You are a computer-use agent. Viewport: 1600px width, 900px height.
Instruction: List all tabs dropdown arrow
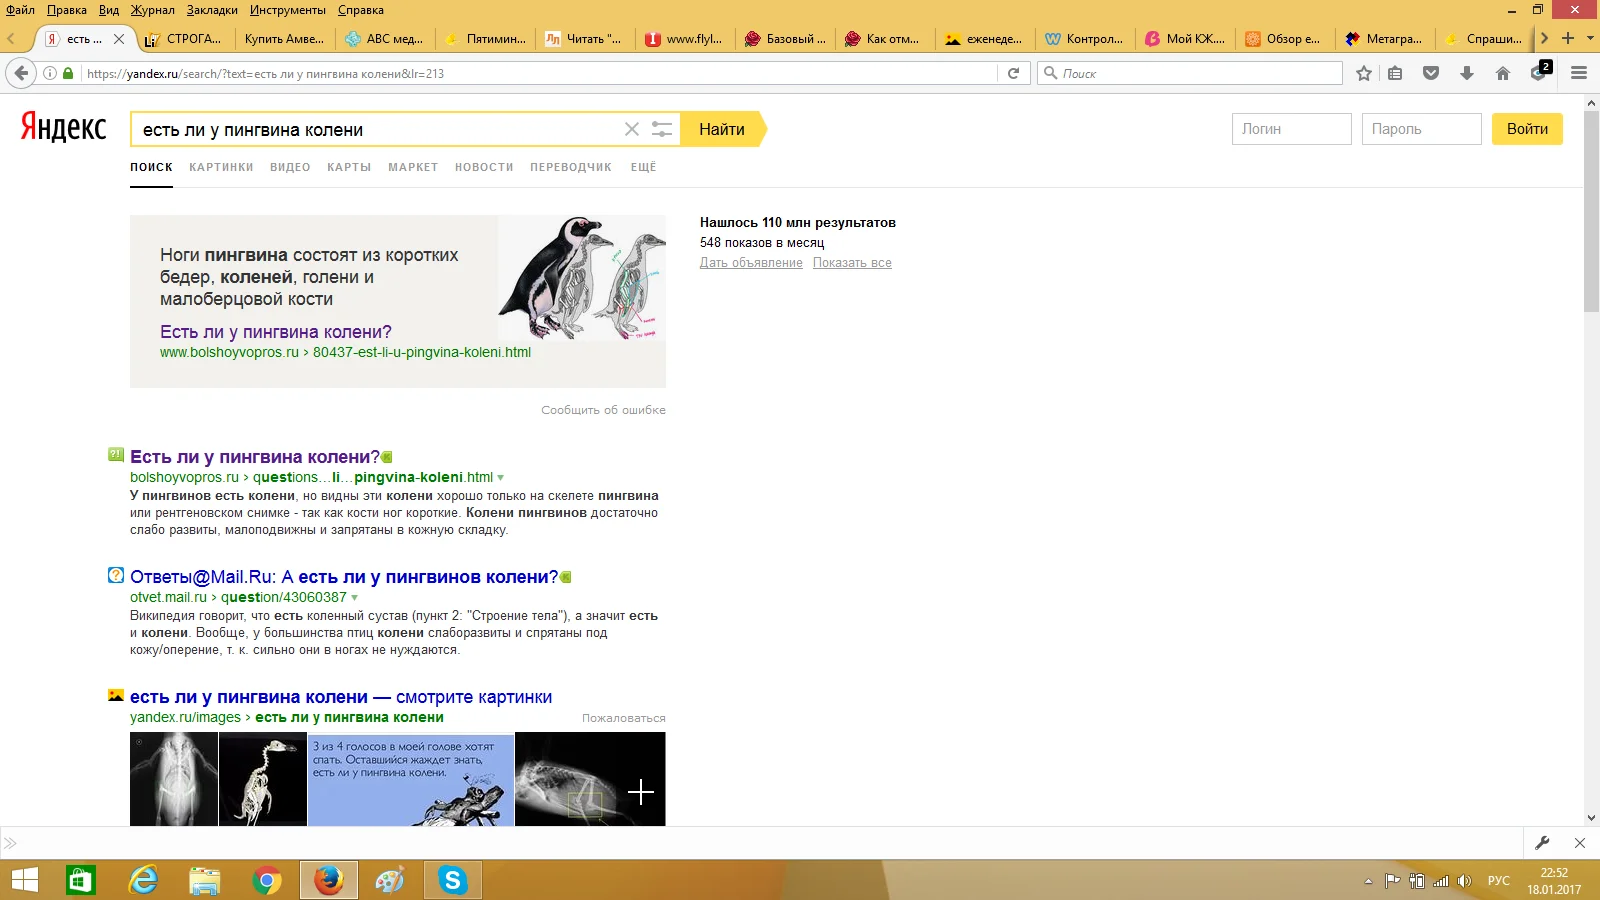pyautogui.click(x=1590, y=38)
